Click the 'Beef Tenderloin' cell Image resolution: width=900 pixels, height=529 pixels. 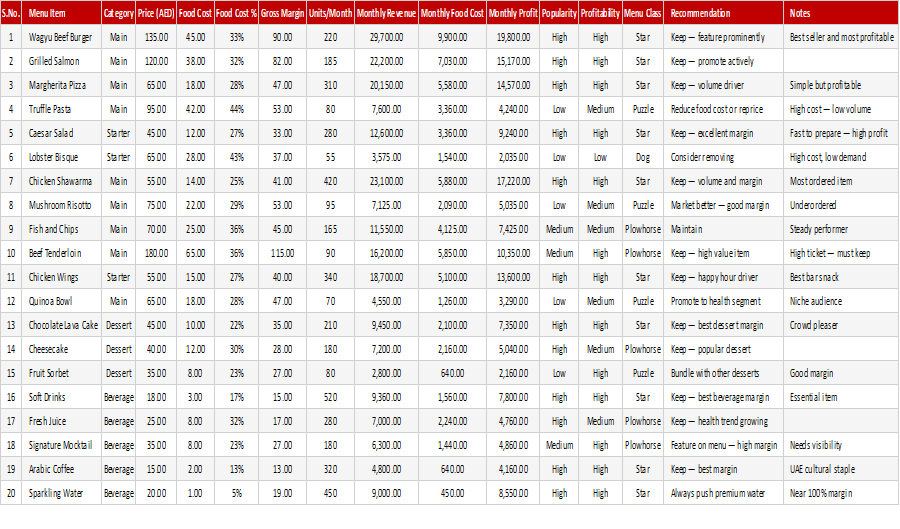[x=61, y=253]
